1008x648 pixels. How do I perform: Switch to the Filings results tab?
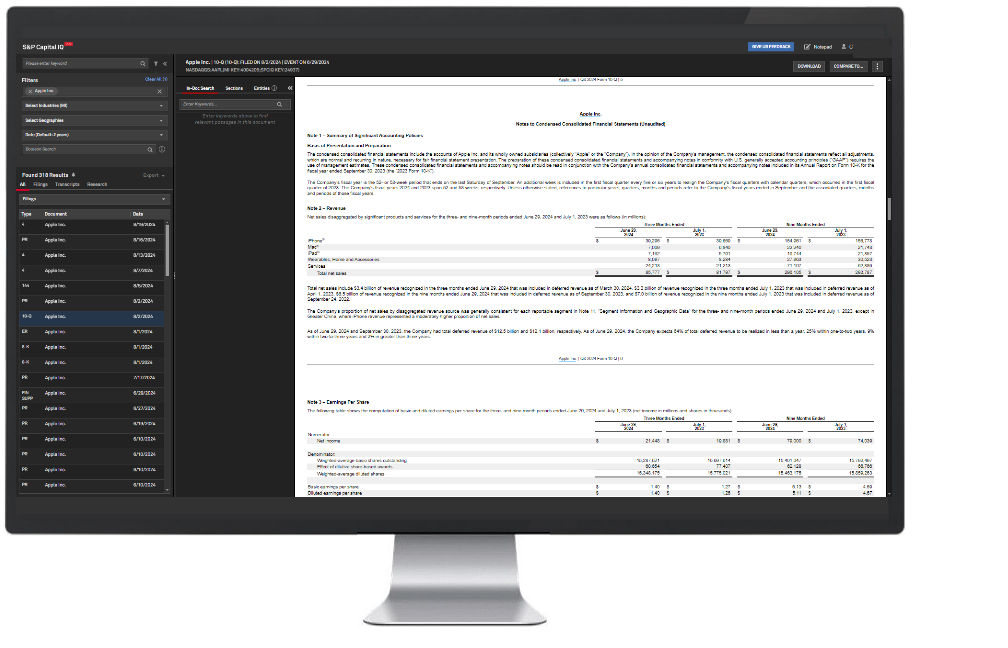pos(40,184)
